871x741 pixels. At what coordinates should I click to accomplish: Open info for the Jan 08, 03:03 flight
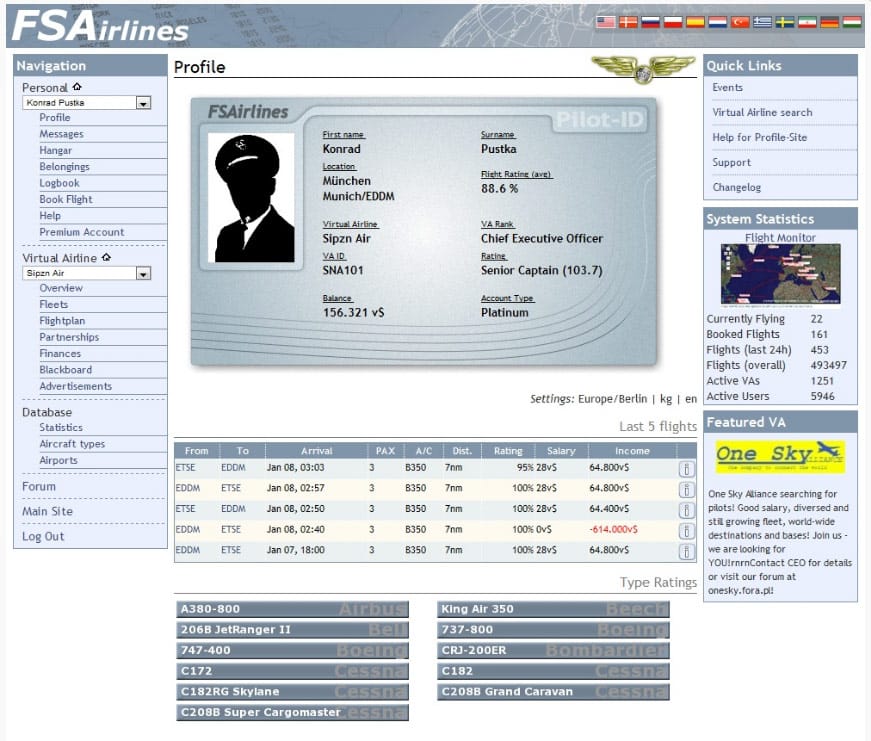point(686,468)
